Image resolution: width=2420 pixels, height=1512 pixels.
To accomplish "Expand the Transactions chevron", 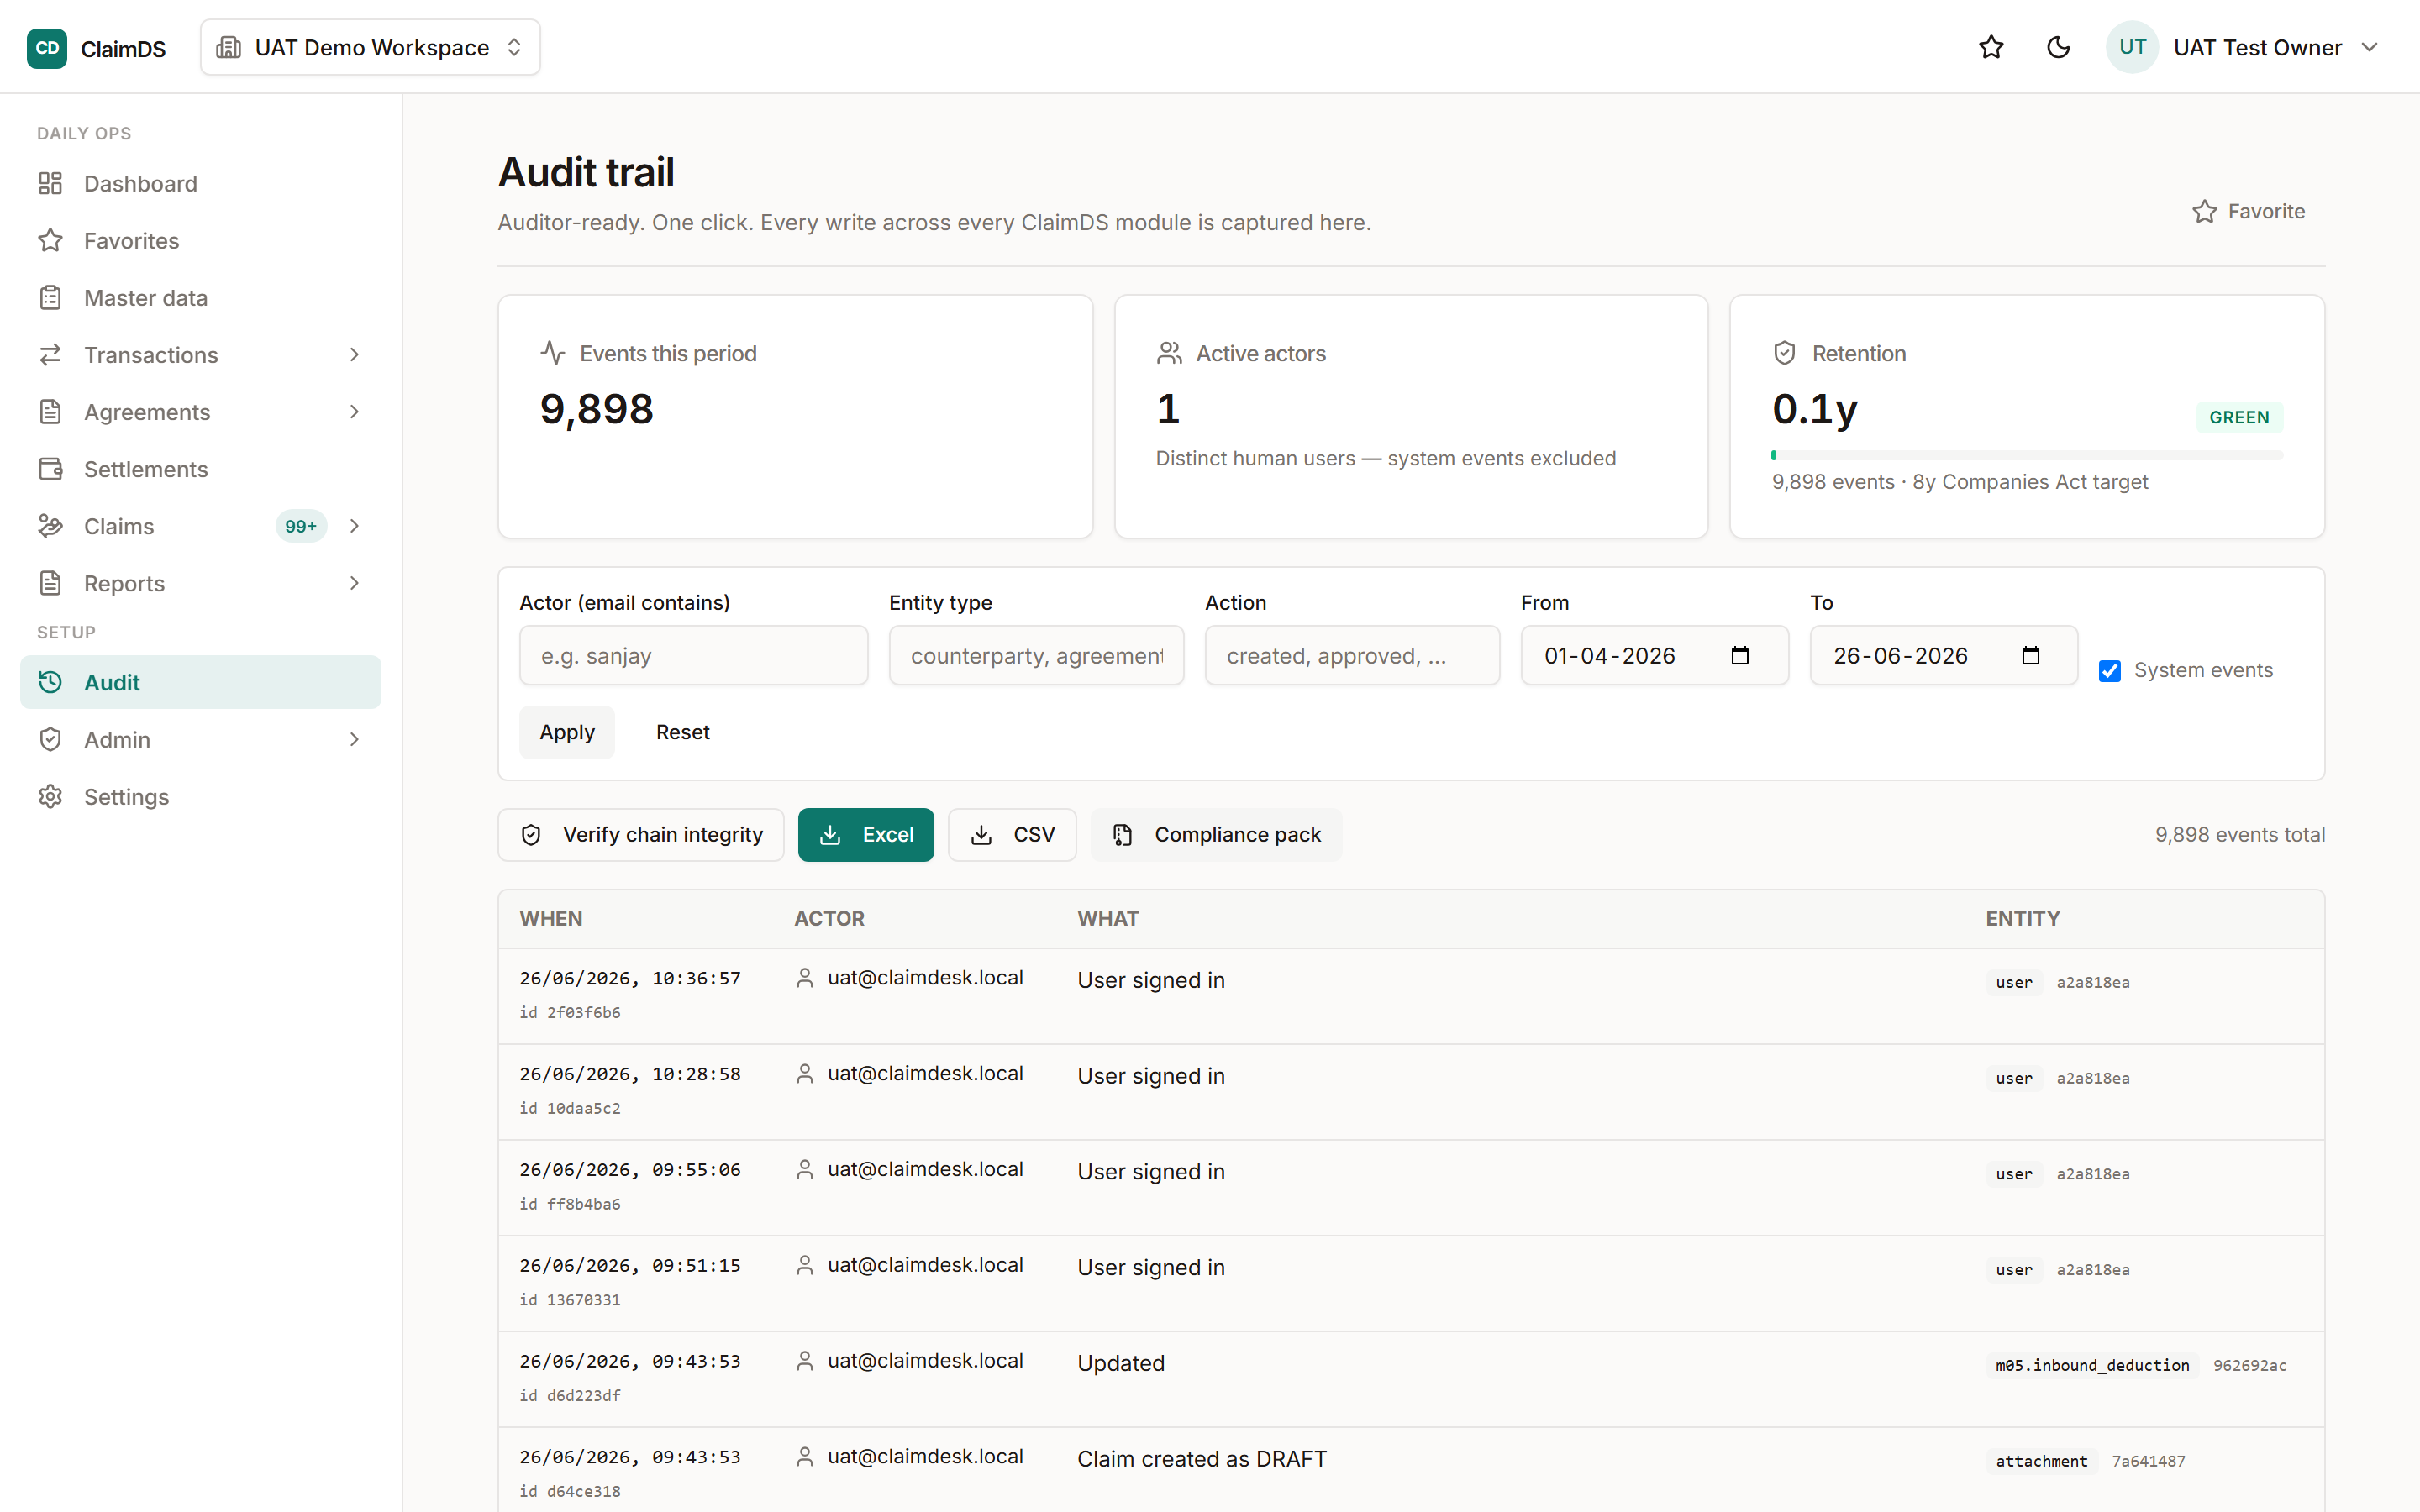I will point(354,354).
